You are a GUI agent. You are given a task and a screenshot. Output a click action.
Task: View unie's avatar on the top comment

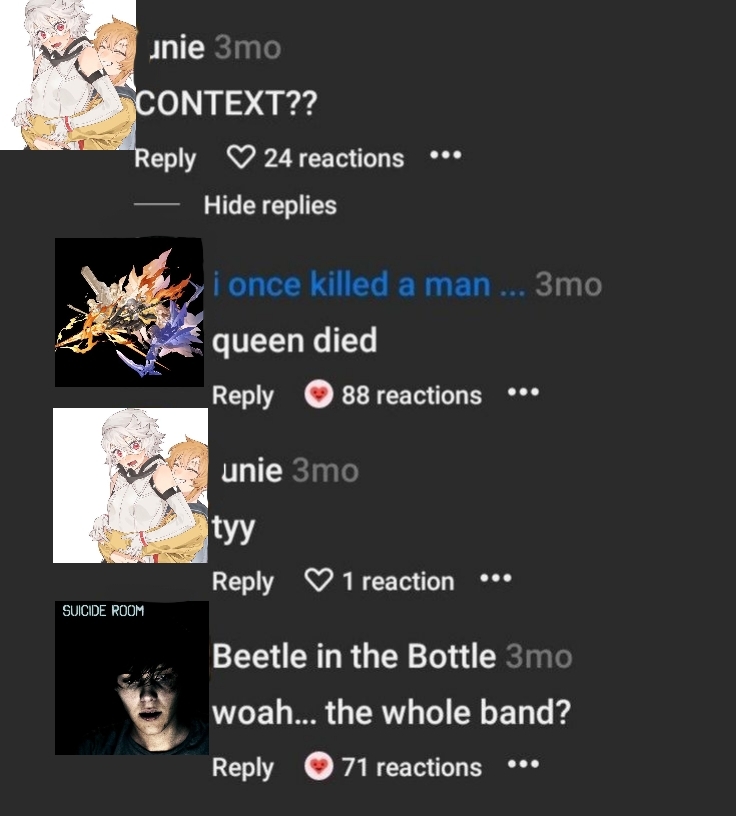click(x=67, y=75)
